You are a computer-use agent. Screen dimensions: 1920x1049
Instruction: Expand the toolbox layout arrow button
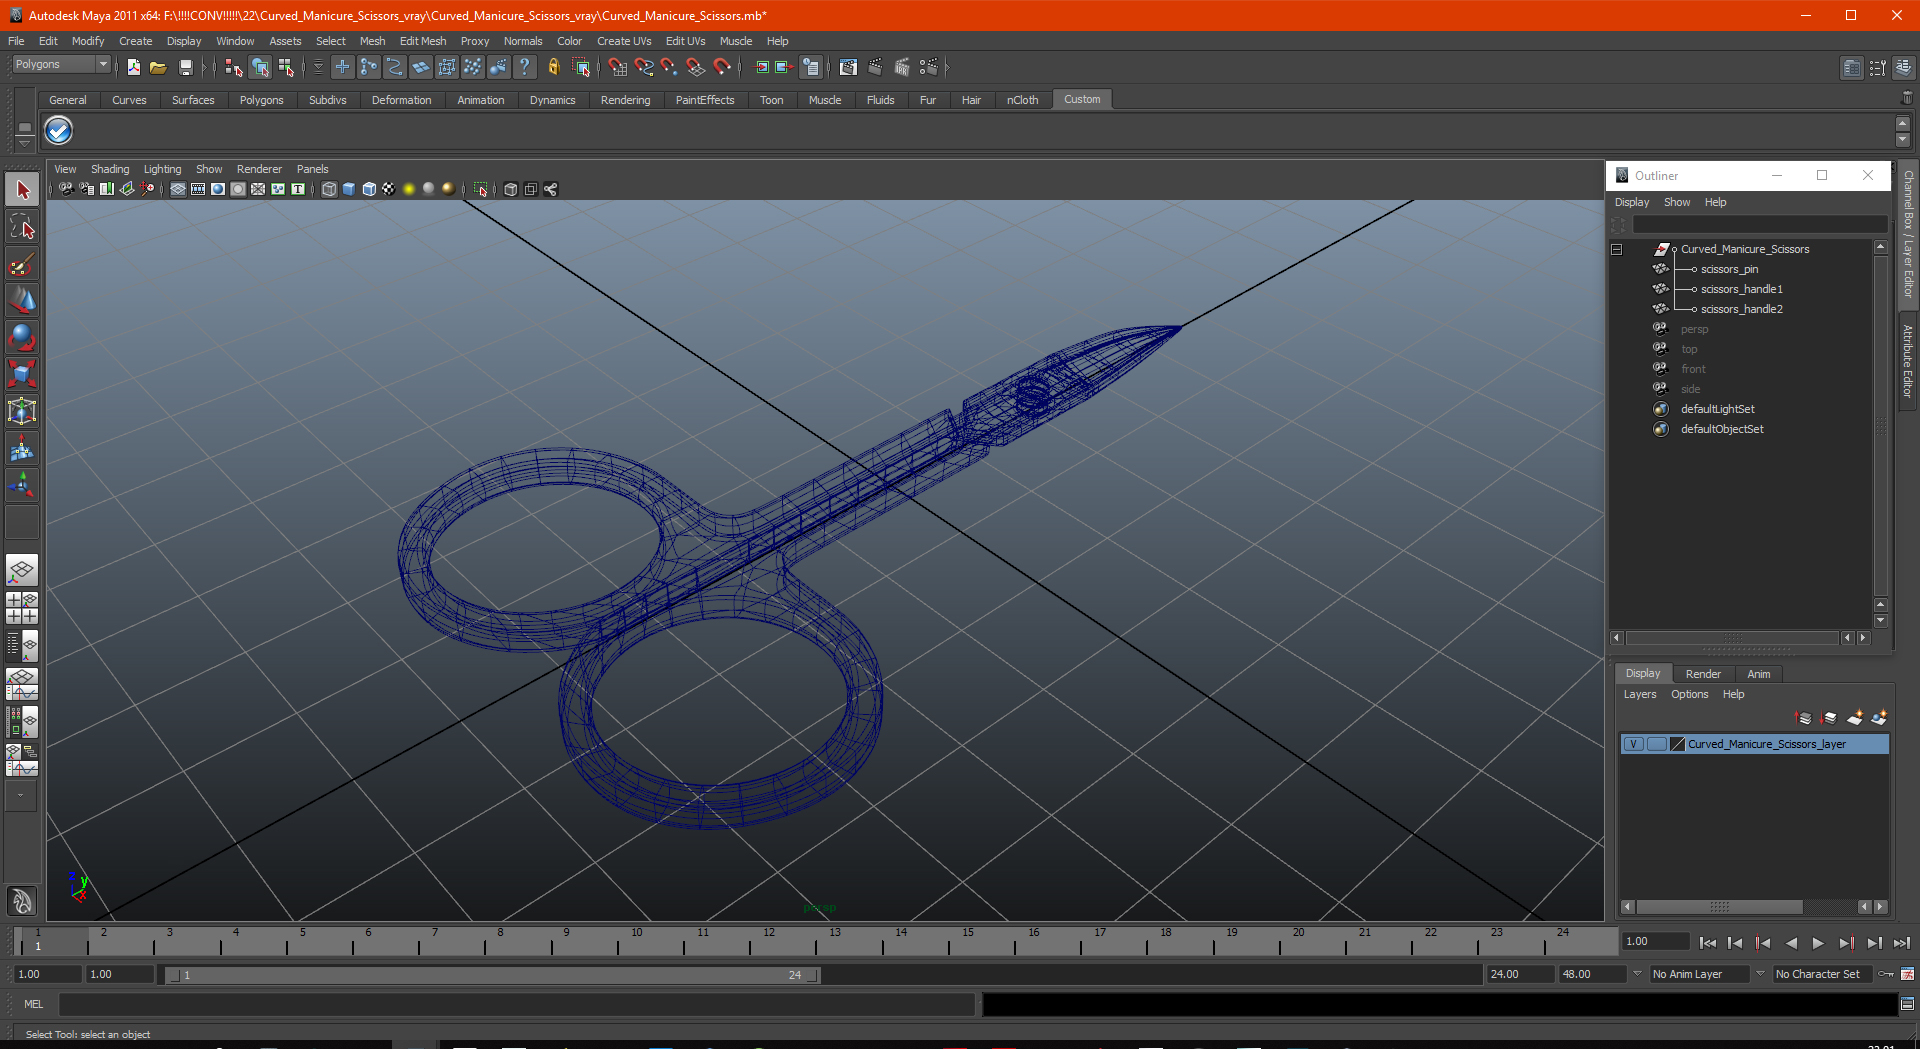[x=21, y=795]
